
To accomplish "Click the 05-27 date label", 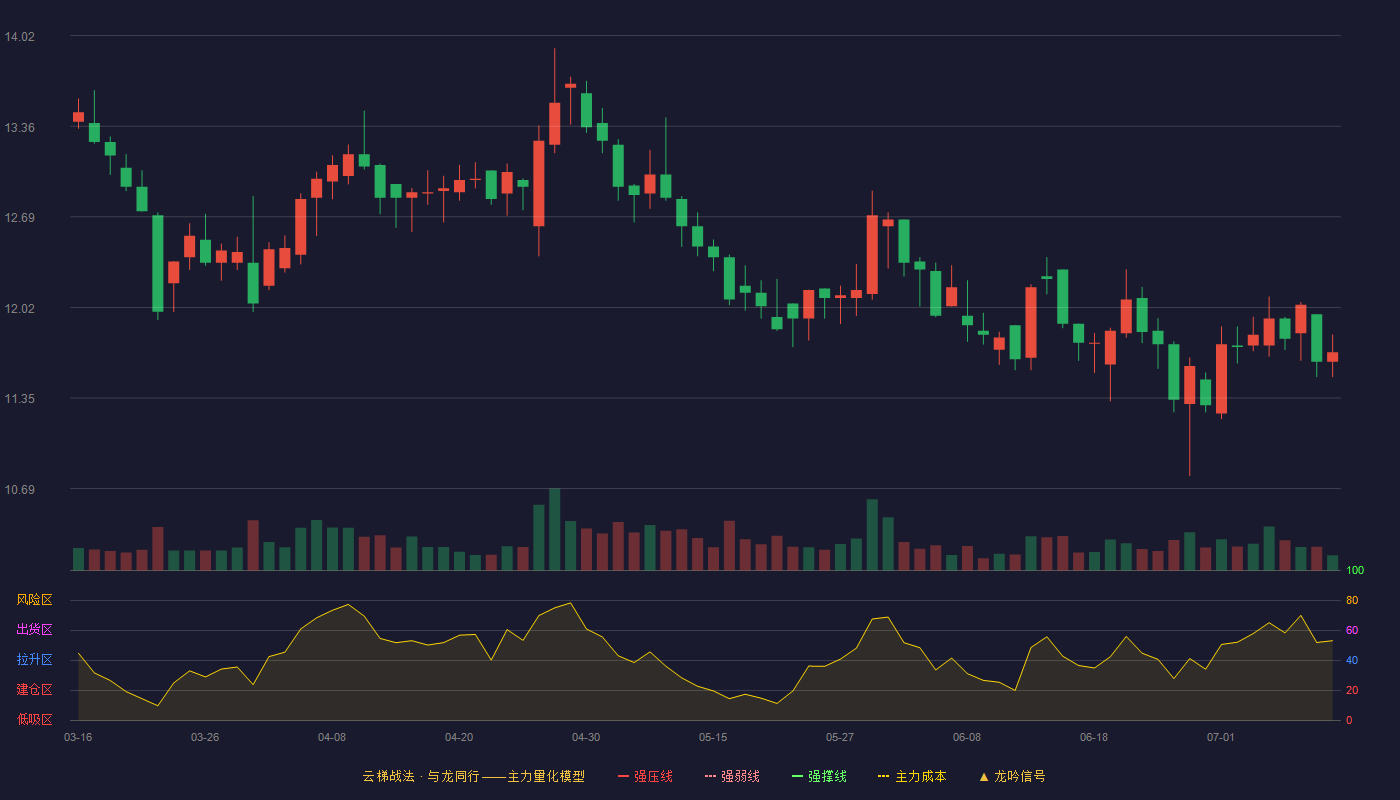I will pos(840,737).
